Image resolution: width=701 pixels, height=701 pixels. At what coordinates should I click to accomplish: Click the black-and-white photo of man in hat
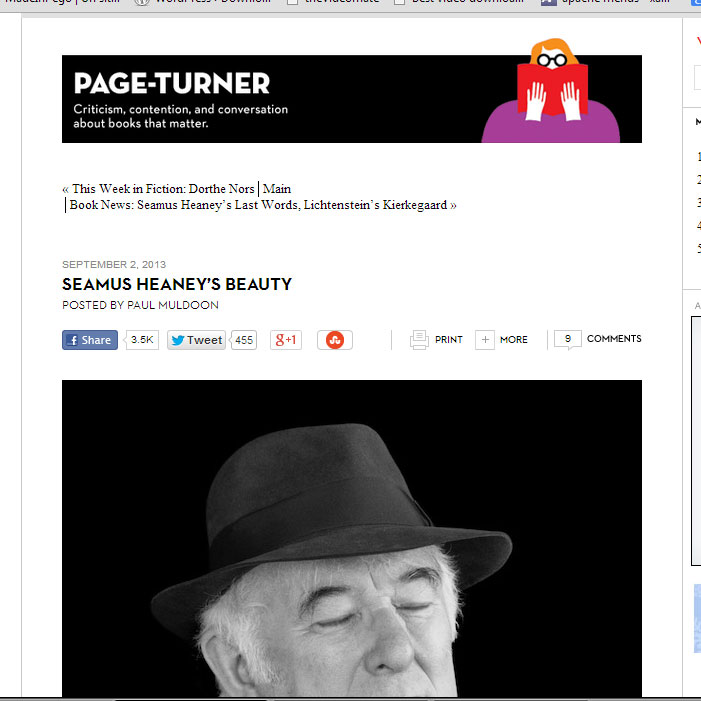point(351,540)
